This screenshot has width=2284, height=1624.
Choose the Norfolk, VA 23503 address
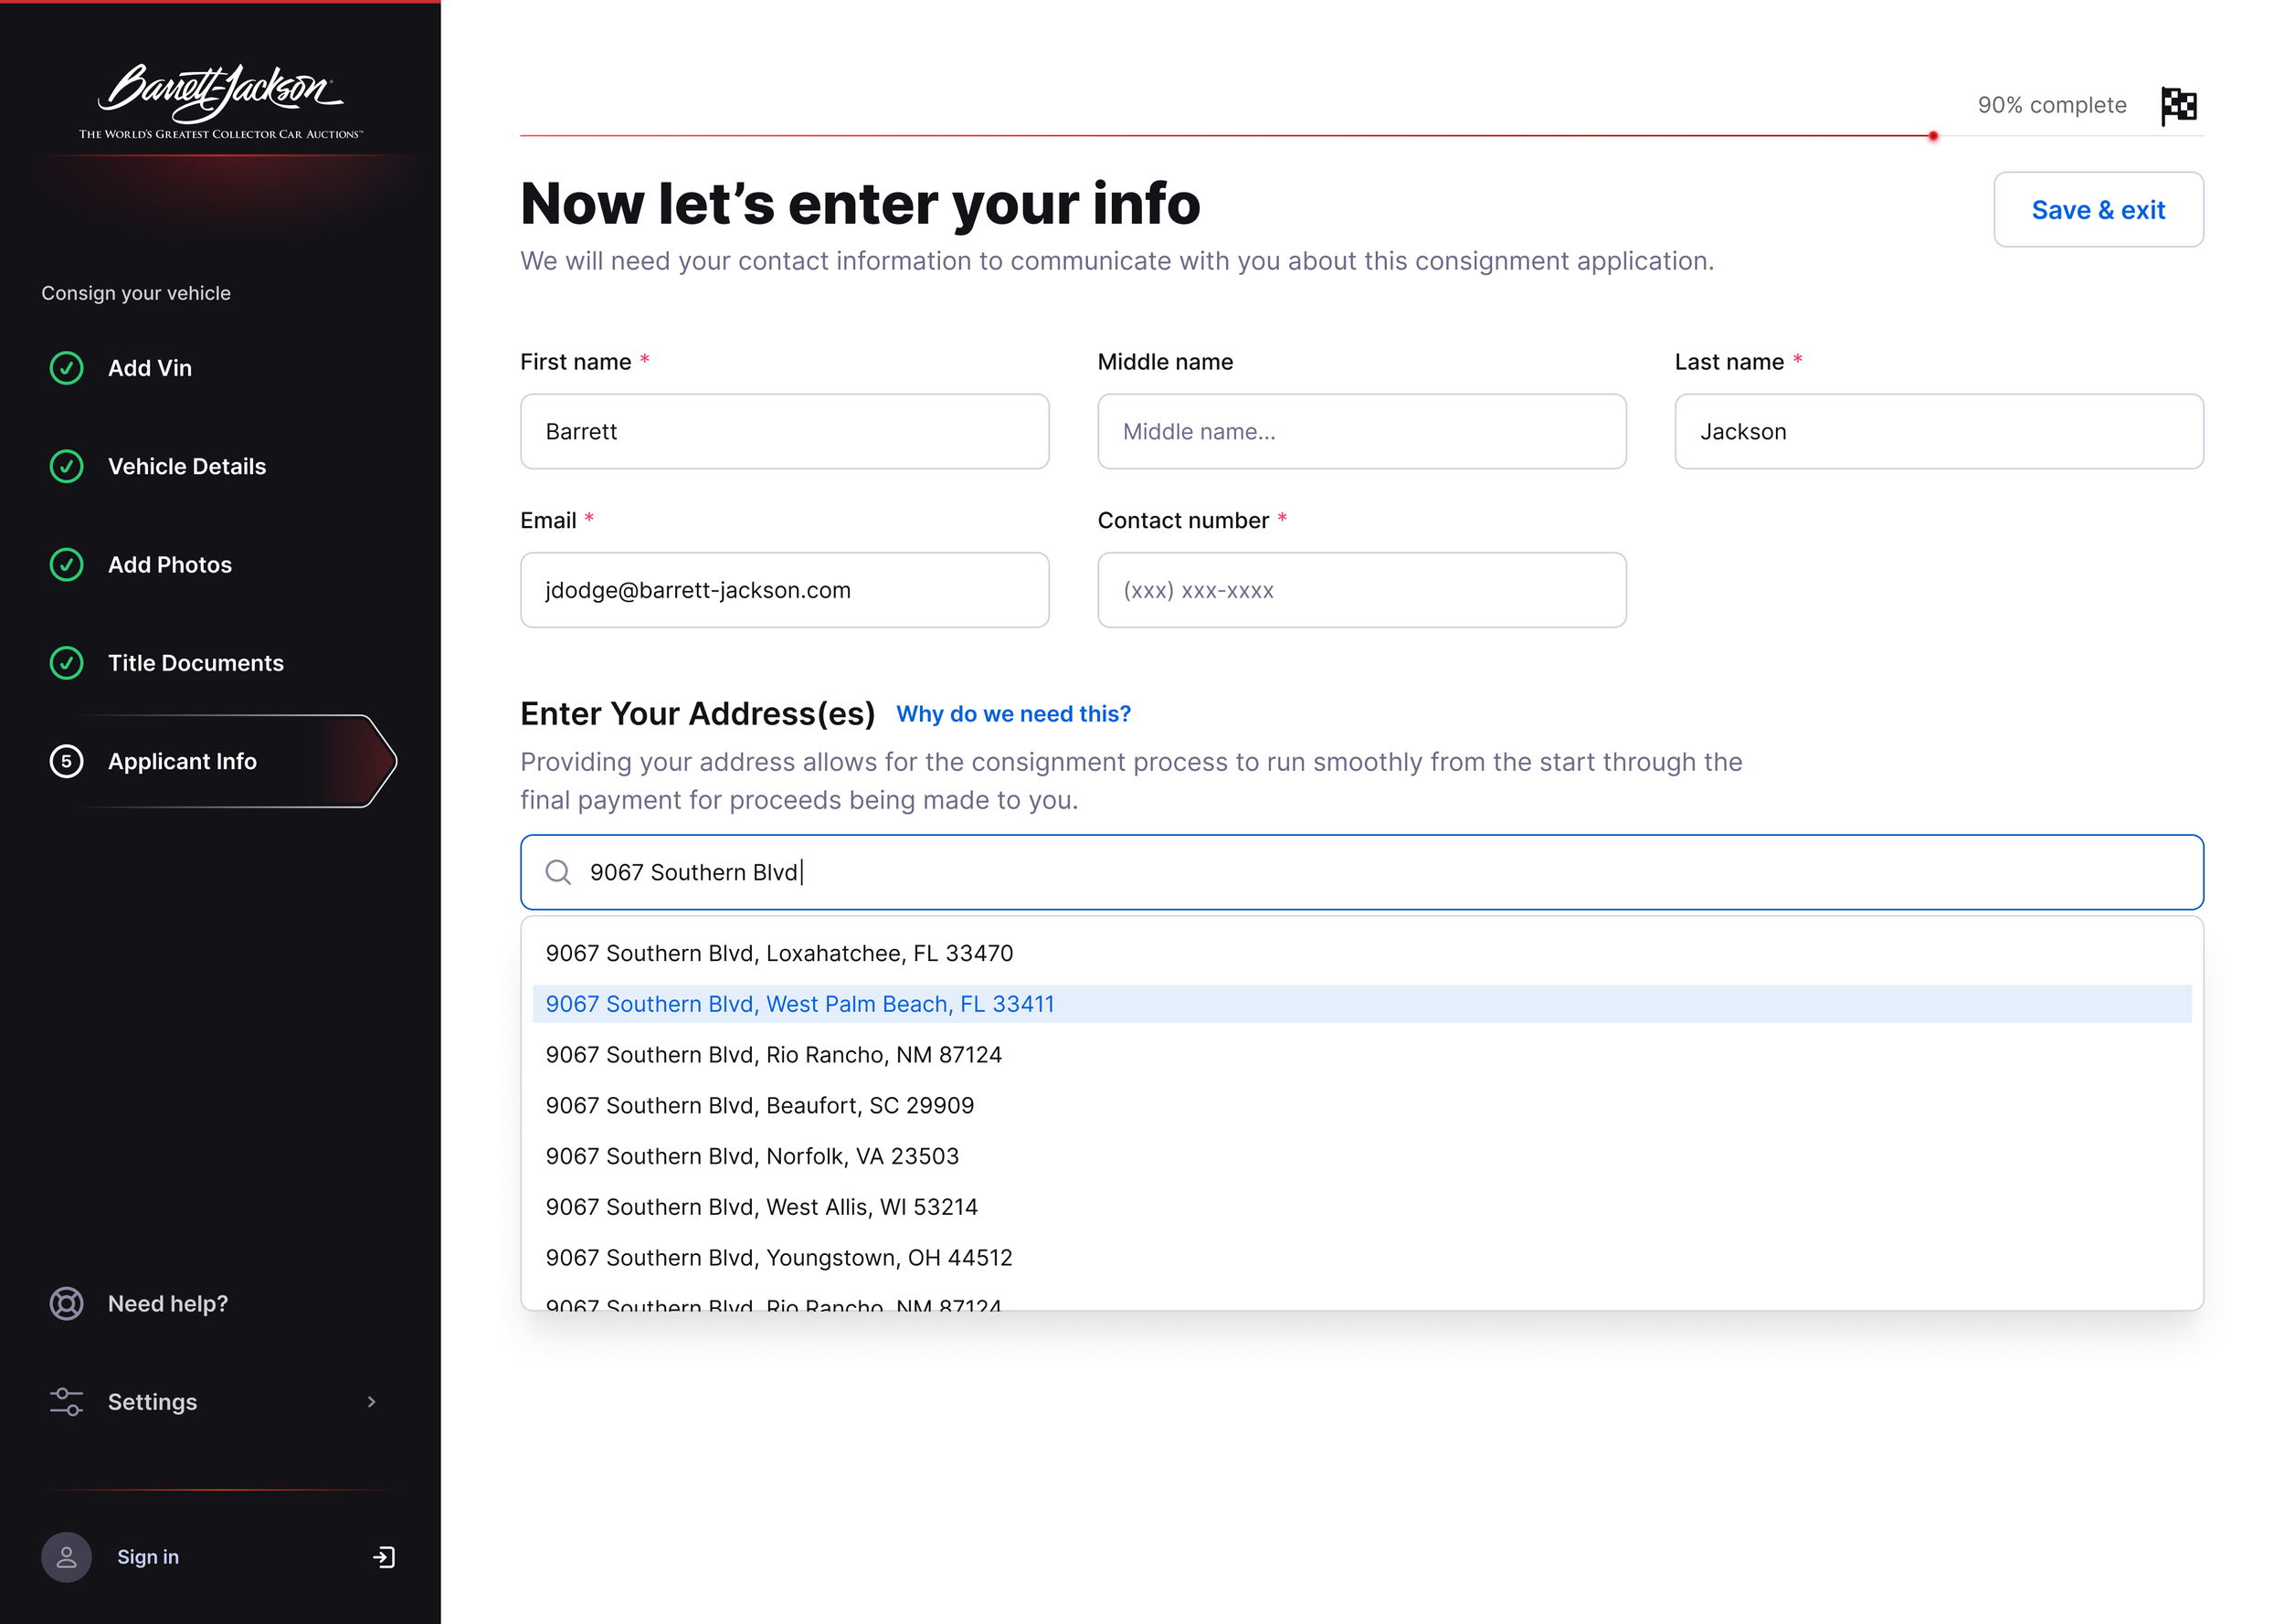click(x=1362, y=1156)
